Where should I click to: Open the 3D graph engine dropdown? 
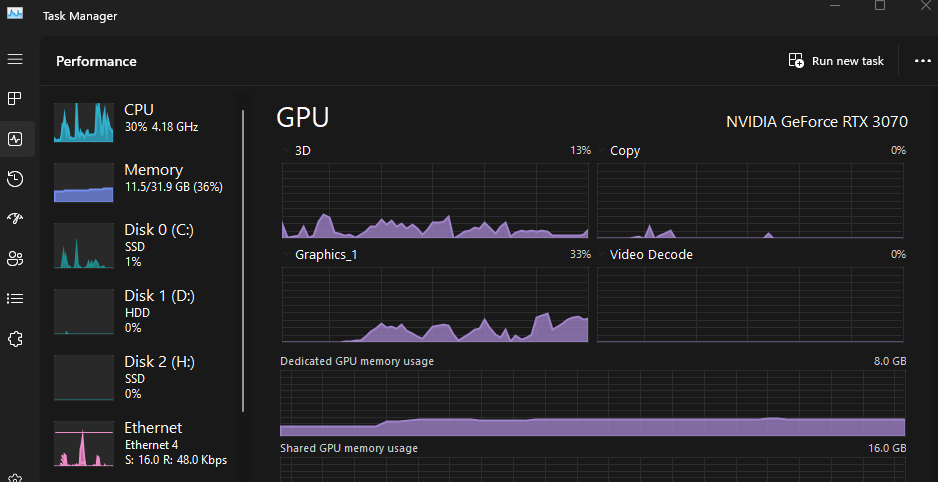pos(288,150)
